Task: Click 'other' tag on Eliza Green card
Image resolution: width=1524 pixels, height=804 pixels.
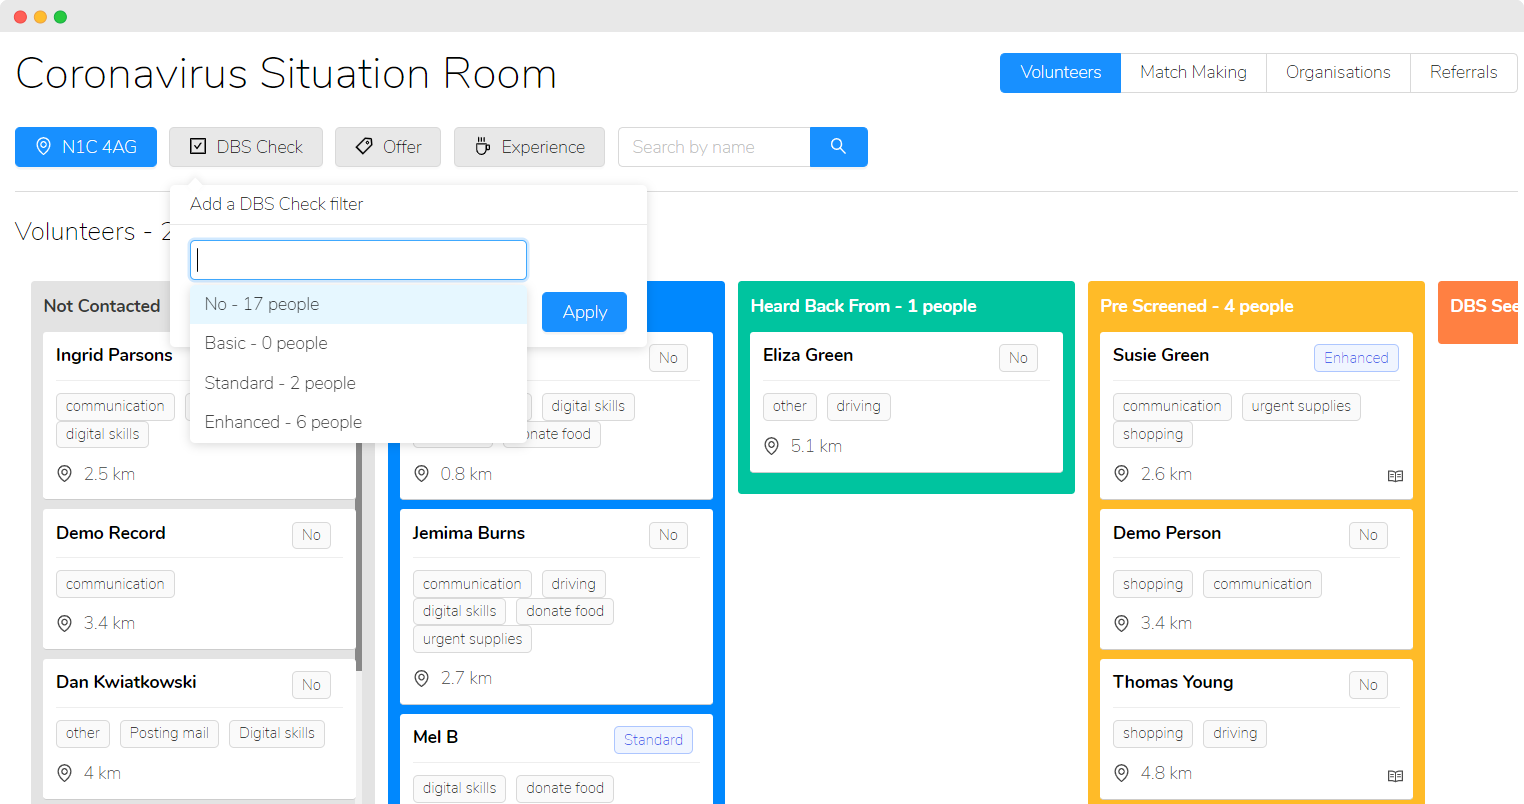Action: 790,406
